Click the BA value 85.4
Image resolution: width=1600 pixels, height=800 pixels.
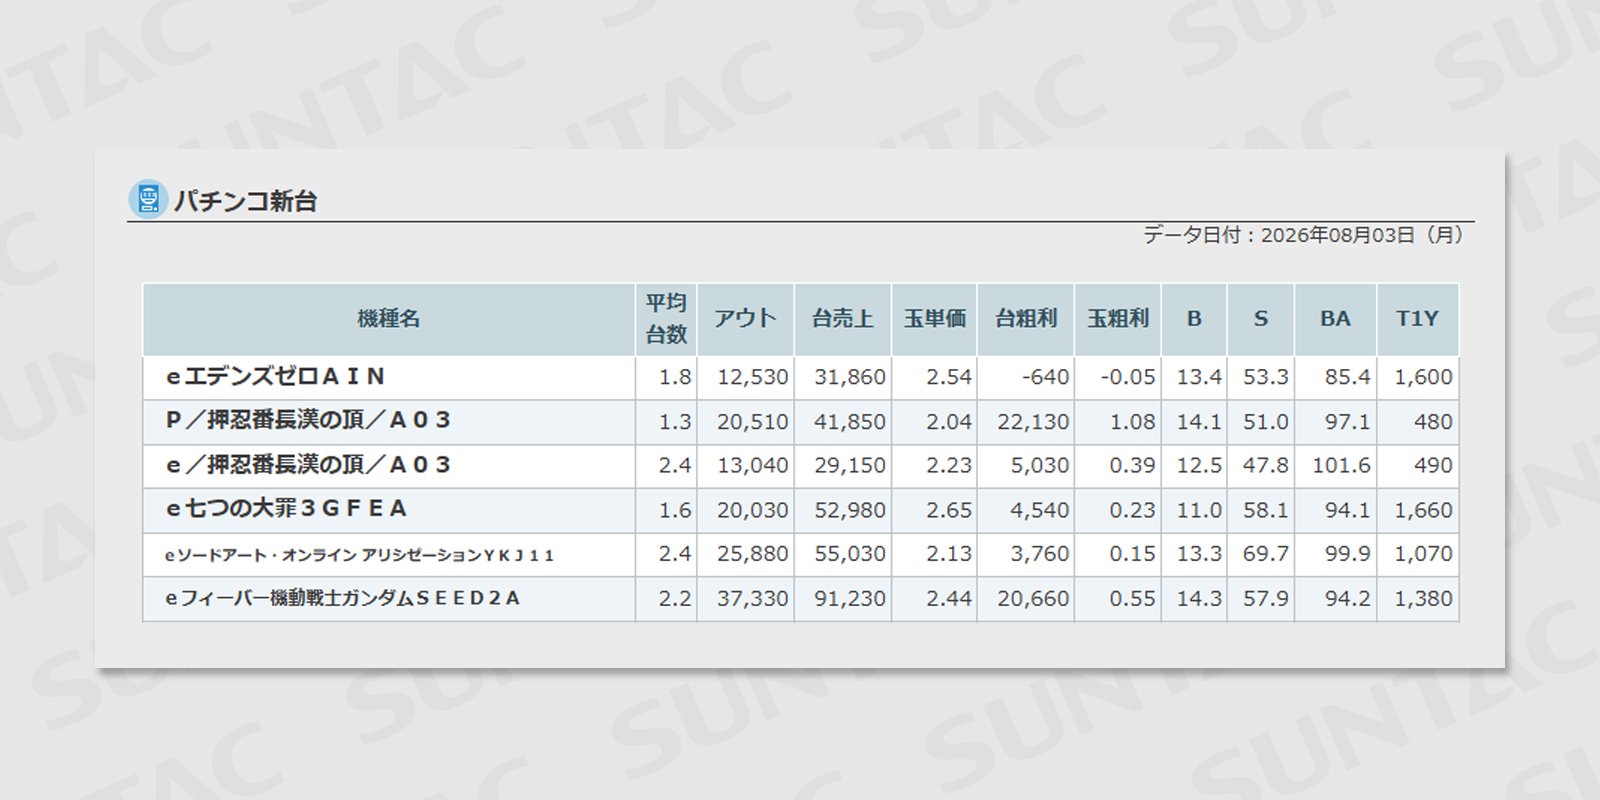click(1347, 377)
